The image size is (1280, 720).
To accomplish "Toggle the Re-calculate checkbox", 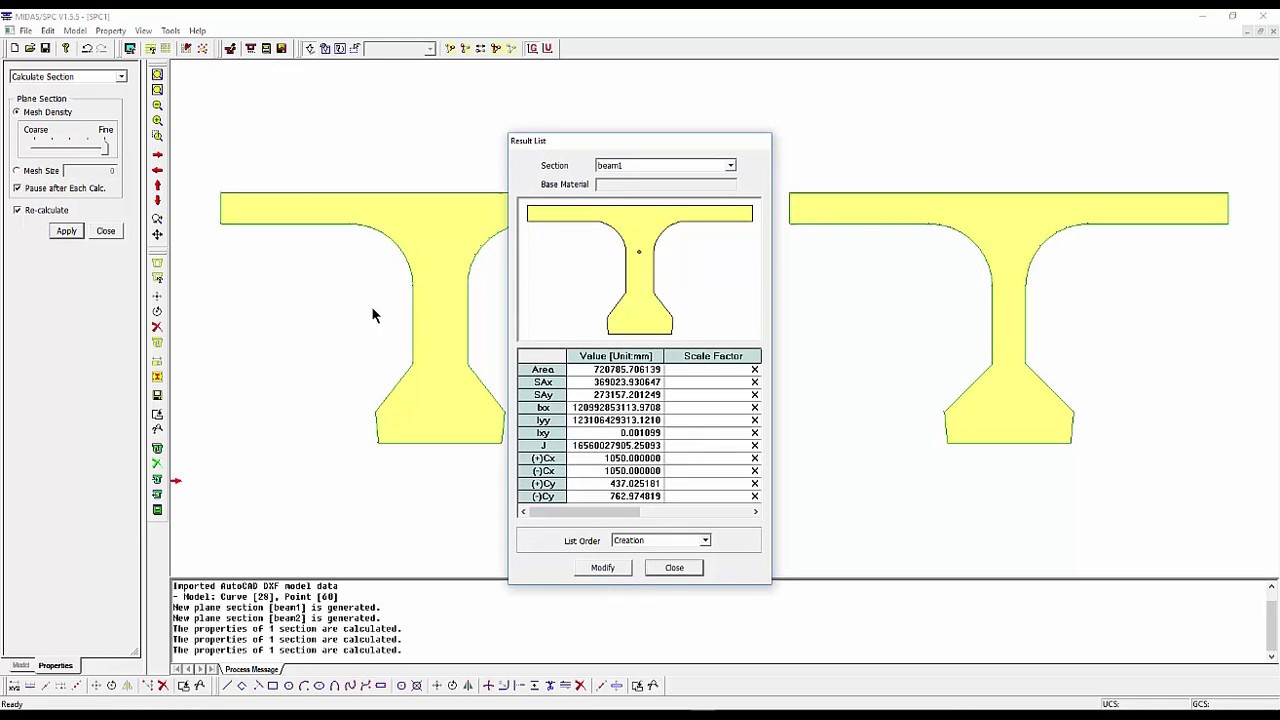I will [x=17, y=210].
